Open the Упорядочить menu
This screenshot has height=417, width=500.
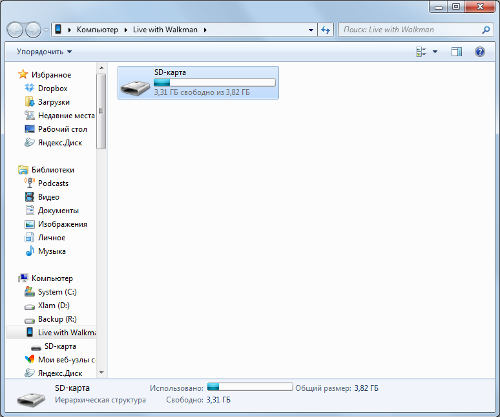44,52
